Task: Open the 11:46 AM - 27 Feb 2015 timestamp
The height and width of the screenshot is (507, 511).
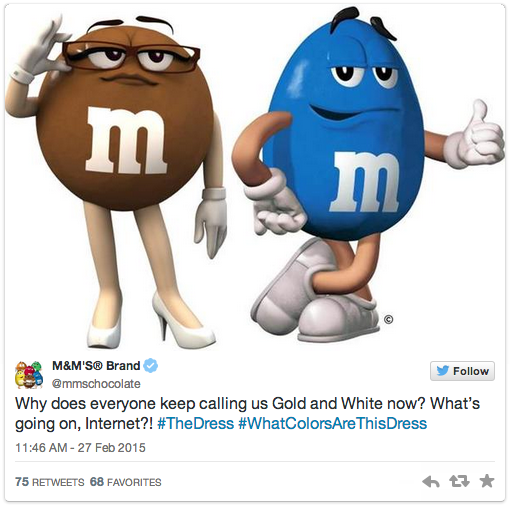Action: [80, 447]
